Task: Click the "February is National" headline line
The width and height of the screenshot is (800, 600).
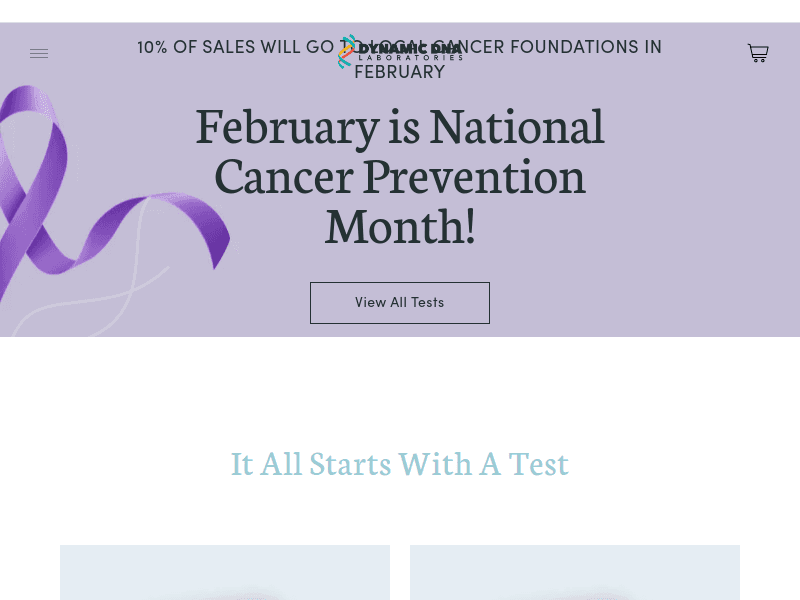Action: point(400,127)
